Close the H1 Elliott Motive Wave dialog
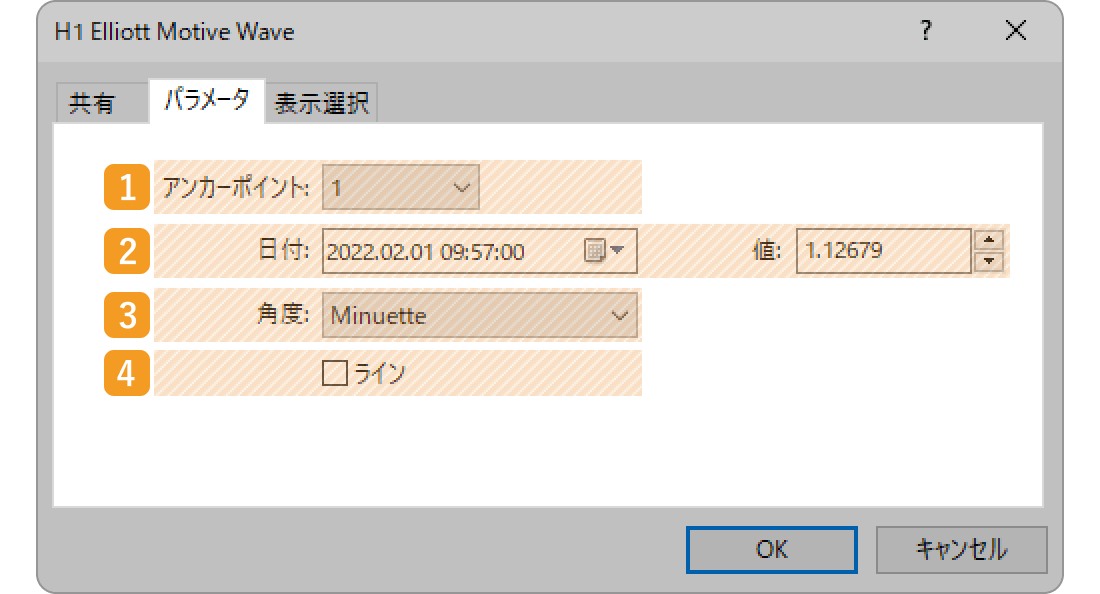The image size is (1100, 594). (x=1015, y=31)
